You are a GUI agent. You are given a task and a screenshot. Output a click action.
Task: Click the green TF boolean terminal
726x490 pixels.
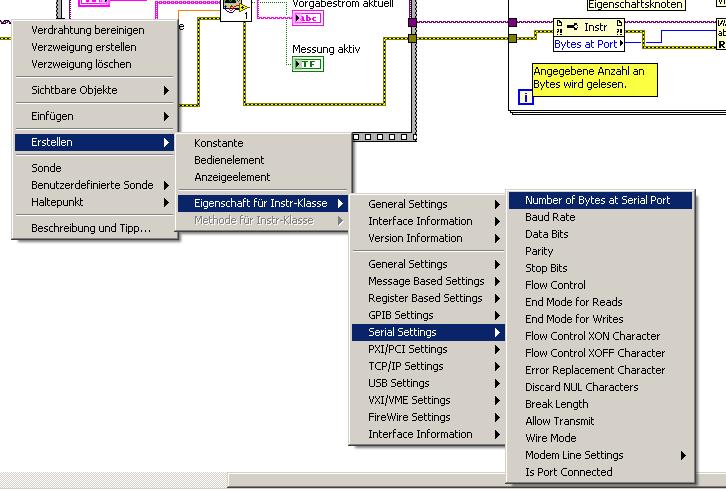[x=308, y=64]
